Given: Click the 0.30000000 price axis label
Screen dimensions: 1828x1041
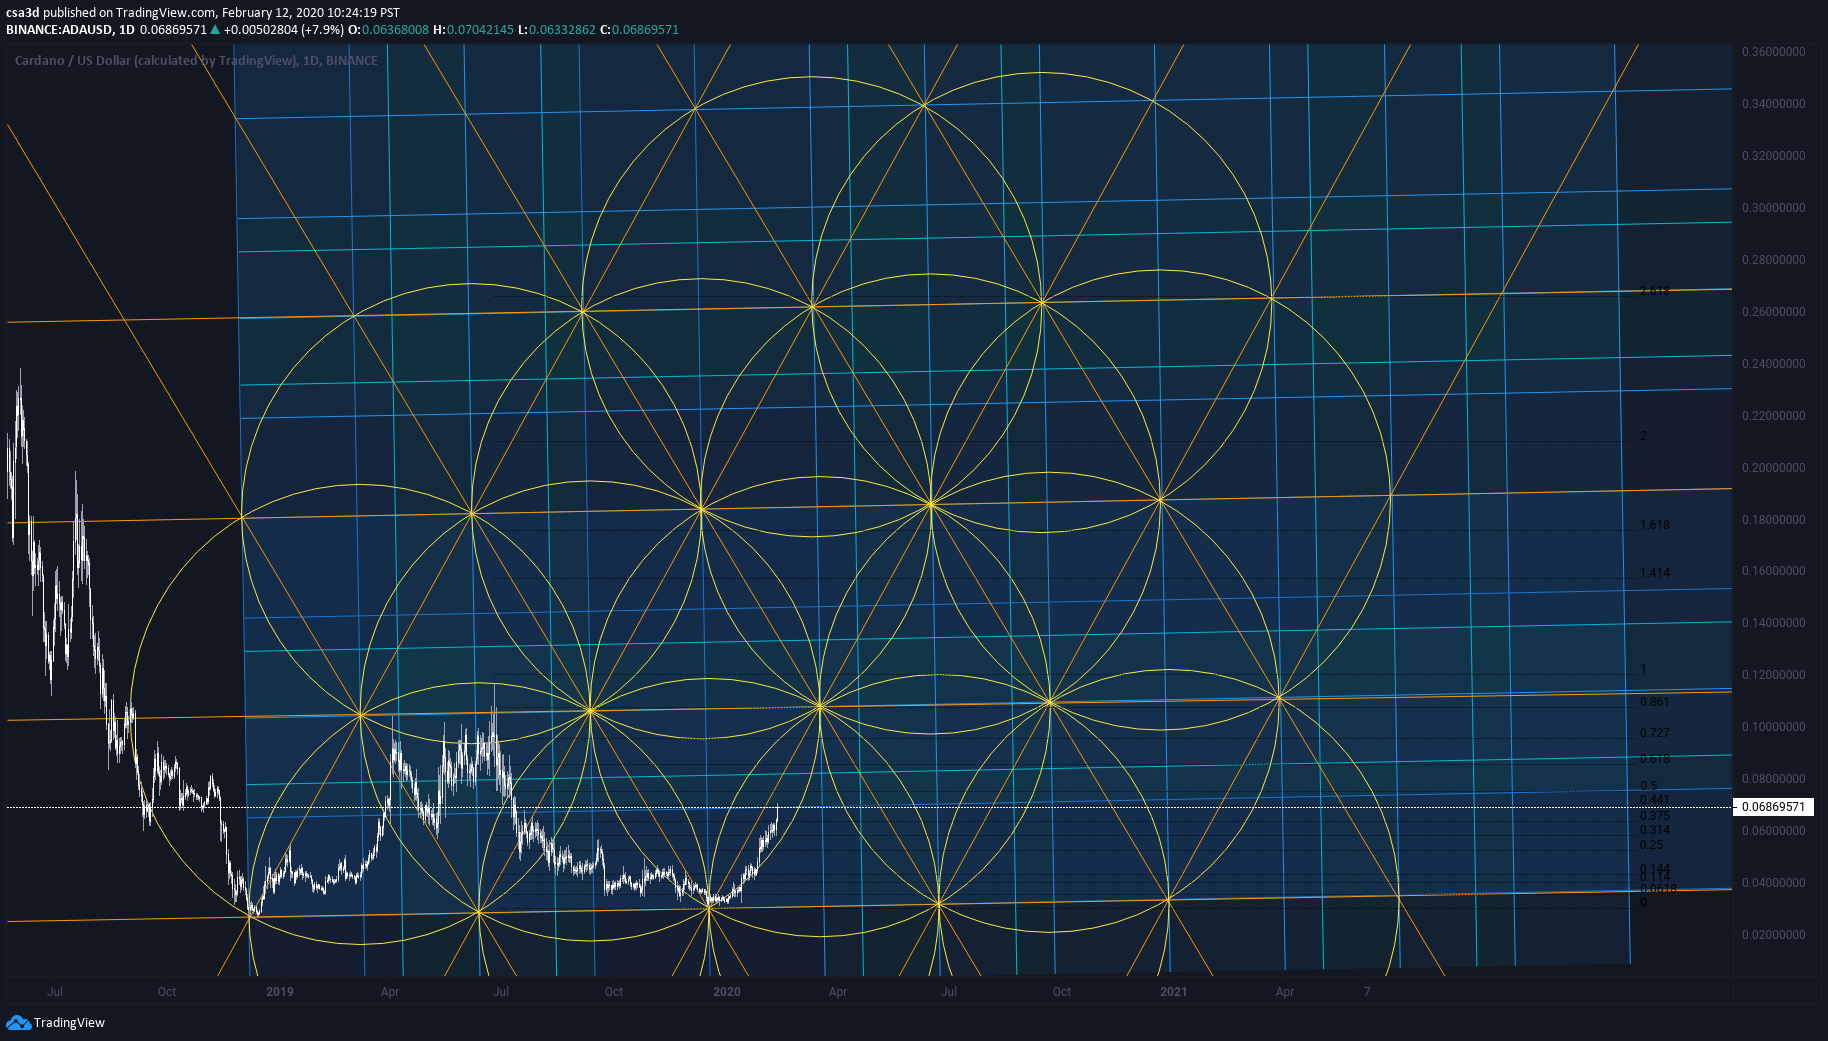Looking at the screenshot, I should [x=1774, y=207].
